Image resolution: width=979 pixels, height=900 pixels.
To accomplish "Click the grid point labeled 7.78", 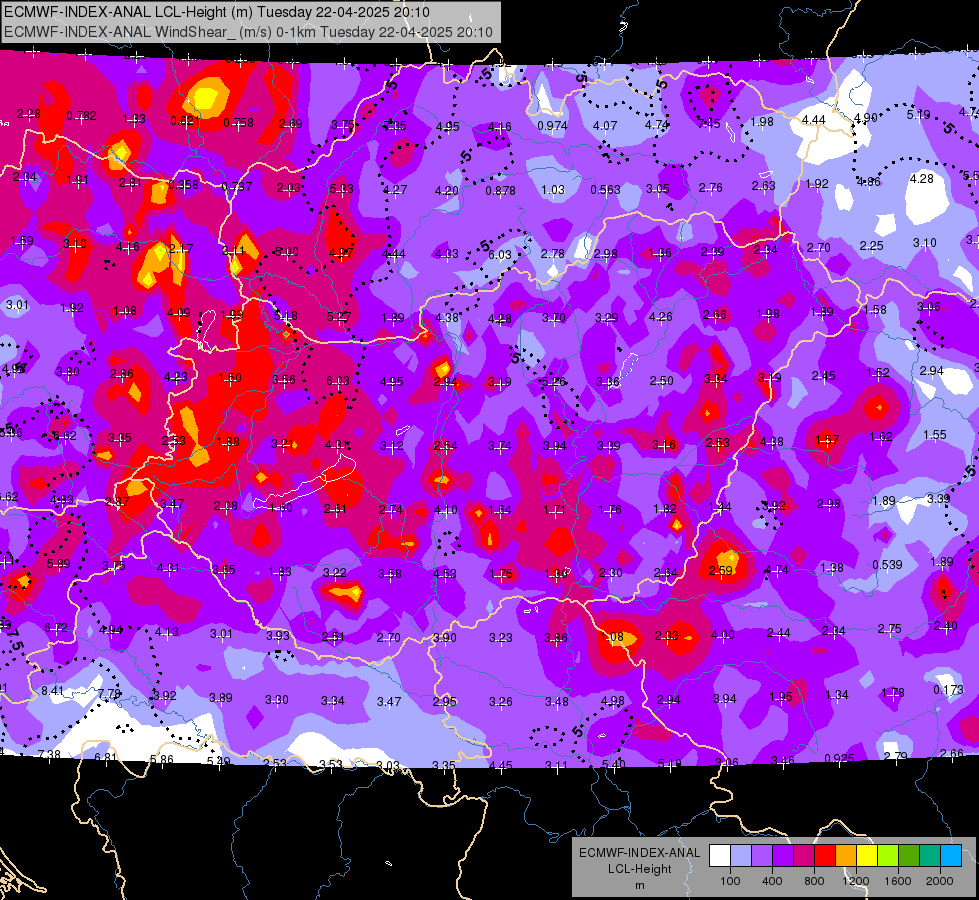I will click(109, 693).
